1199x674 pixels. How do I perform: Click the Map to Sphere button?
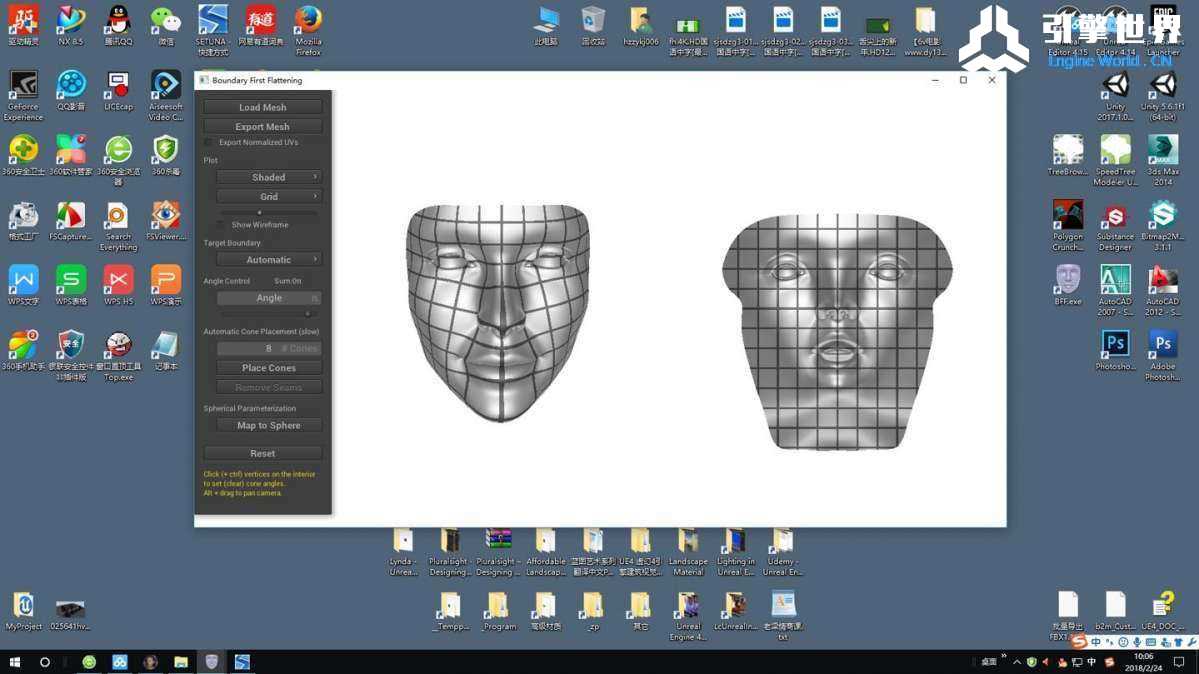268,425
